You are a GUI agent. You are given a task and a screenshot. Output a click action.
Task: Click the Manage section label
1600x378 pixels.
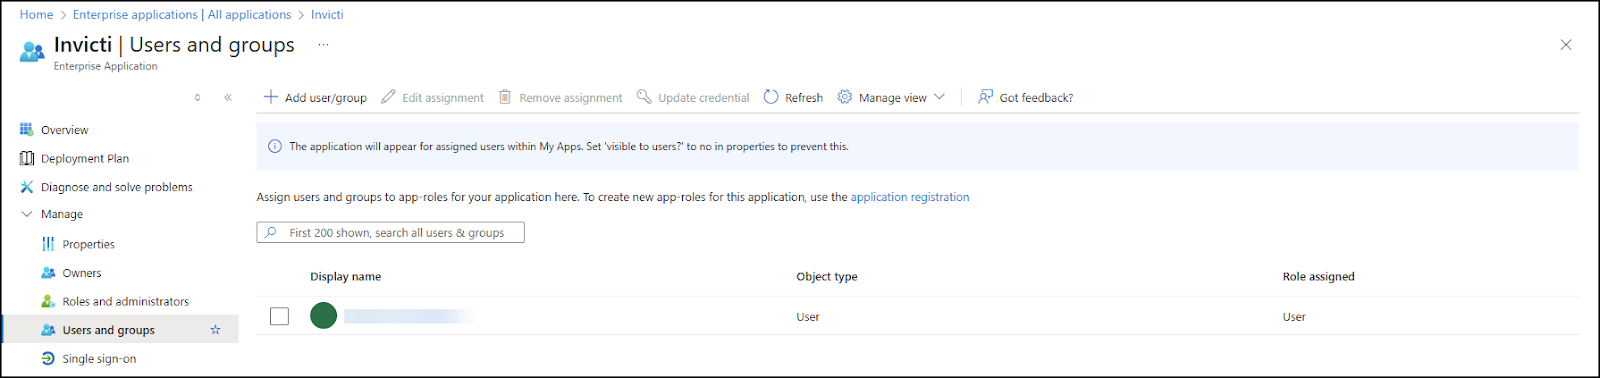[x=62, y=214]
